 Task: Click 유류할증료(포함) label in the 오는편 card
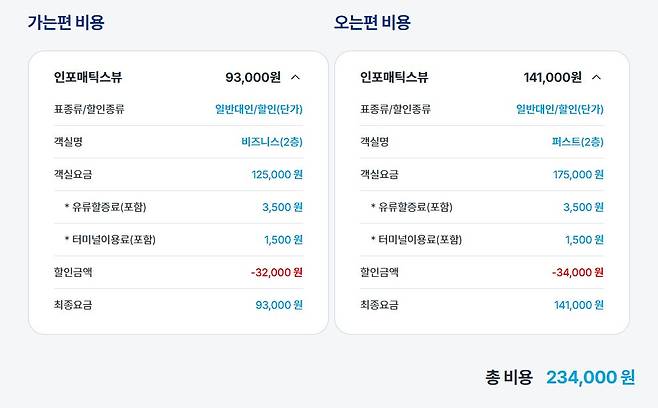pyautogui.click(x=412, y=207)
